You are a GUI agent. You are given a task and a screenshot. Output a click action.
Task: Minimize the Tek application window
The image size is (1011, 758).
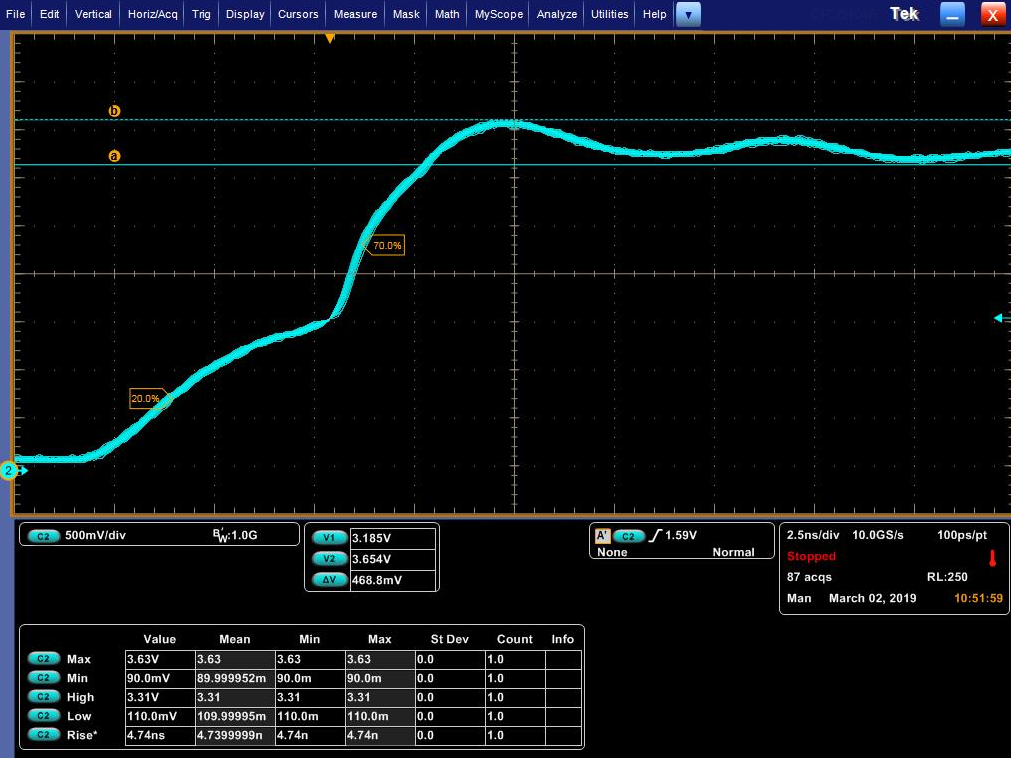pyautogui.click(x=952, y=14)
